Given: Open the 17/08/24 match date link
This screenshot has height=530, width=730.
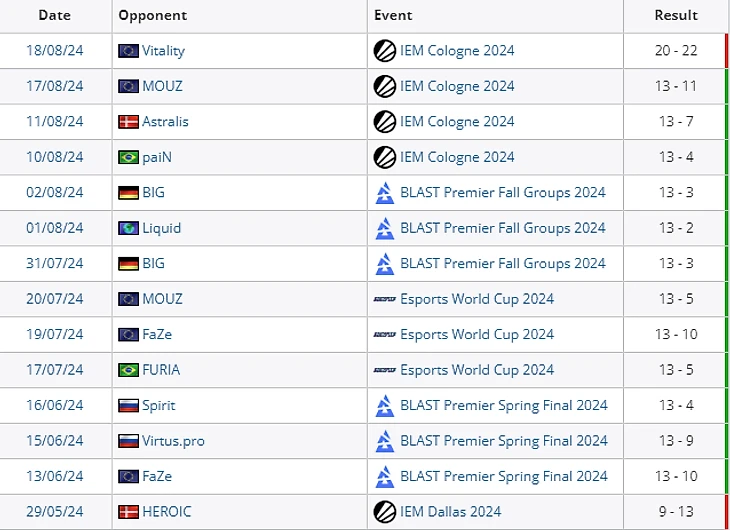Looking at the screenshot, I should coord(54,86).
